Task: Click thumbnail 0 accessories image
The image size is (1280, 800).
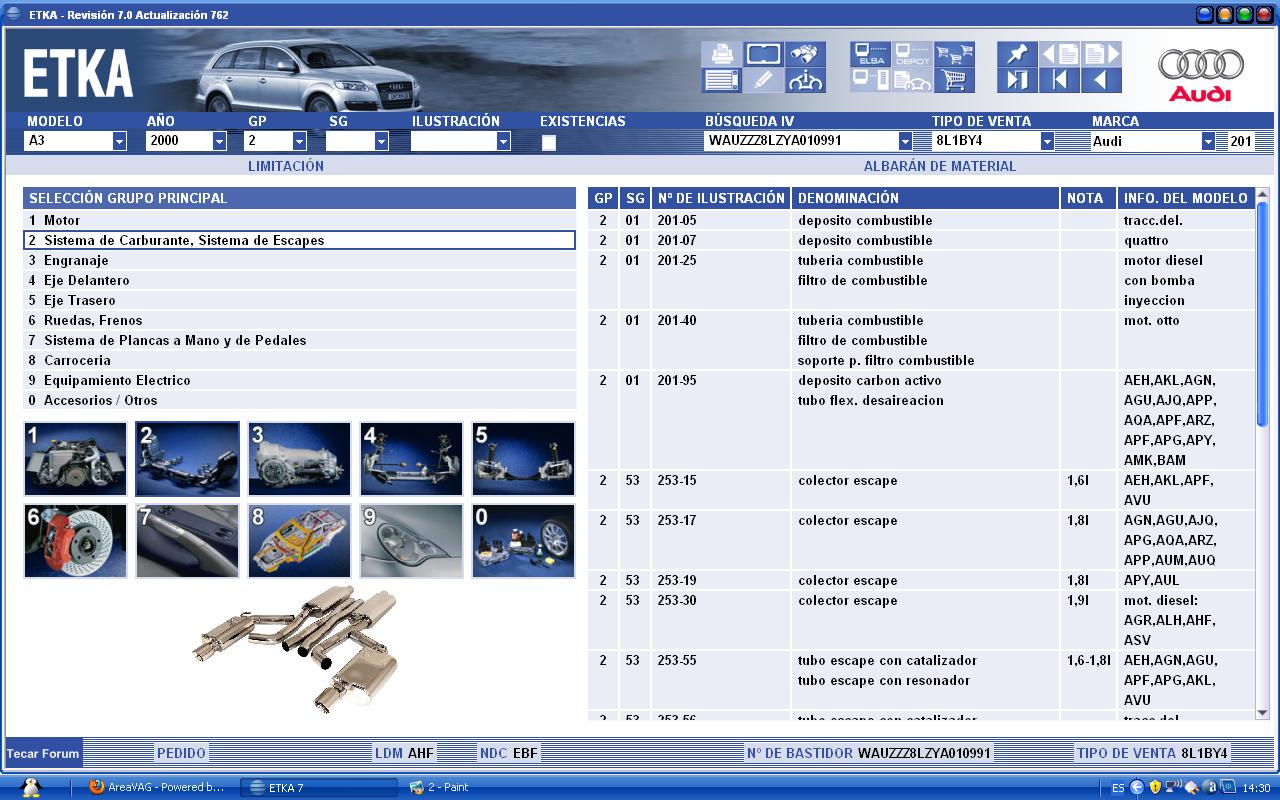Action: pos(524,541)
